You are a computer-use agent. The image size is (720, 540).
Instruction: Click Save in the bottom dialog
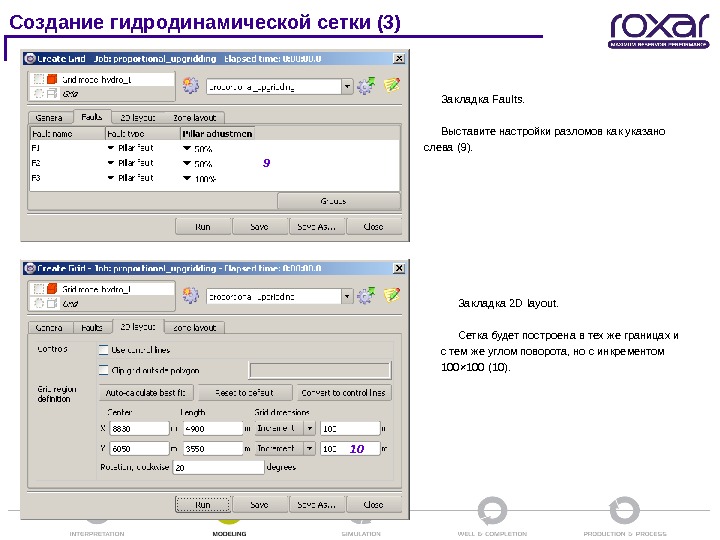click(x=259, y=504)
